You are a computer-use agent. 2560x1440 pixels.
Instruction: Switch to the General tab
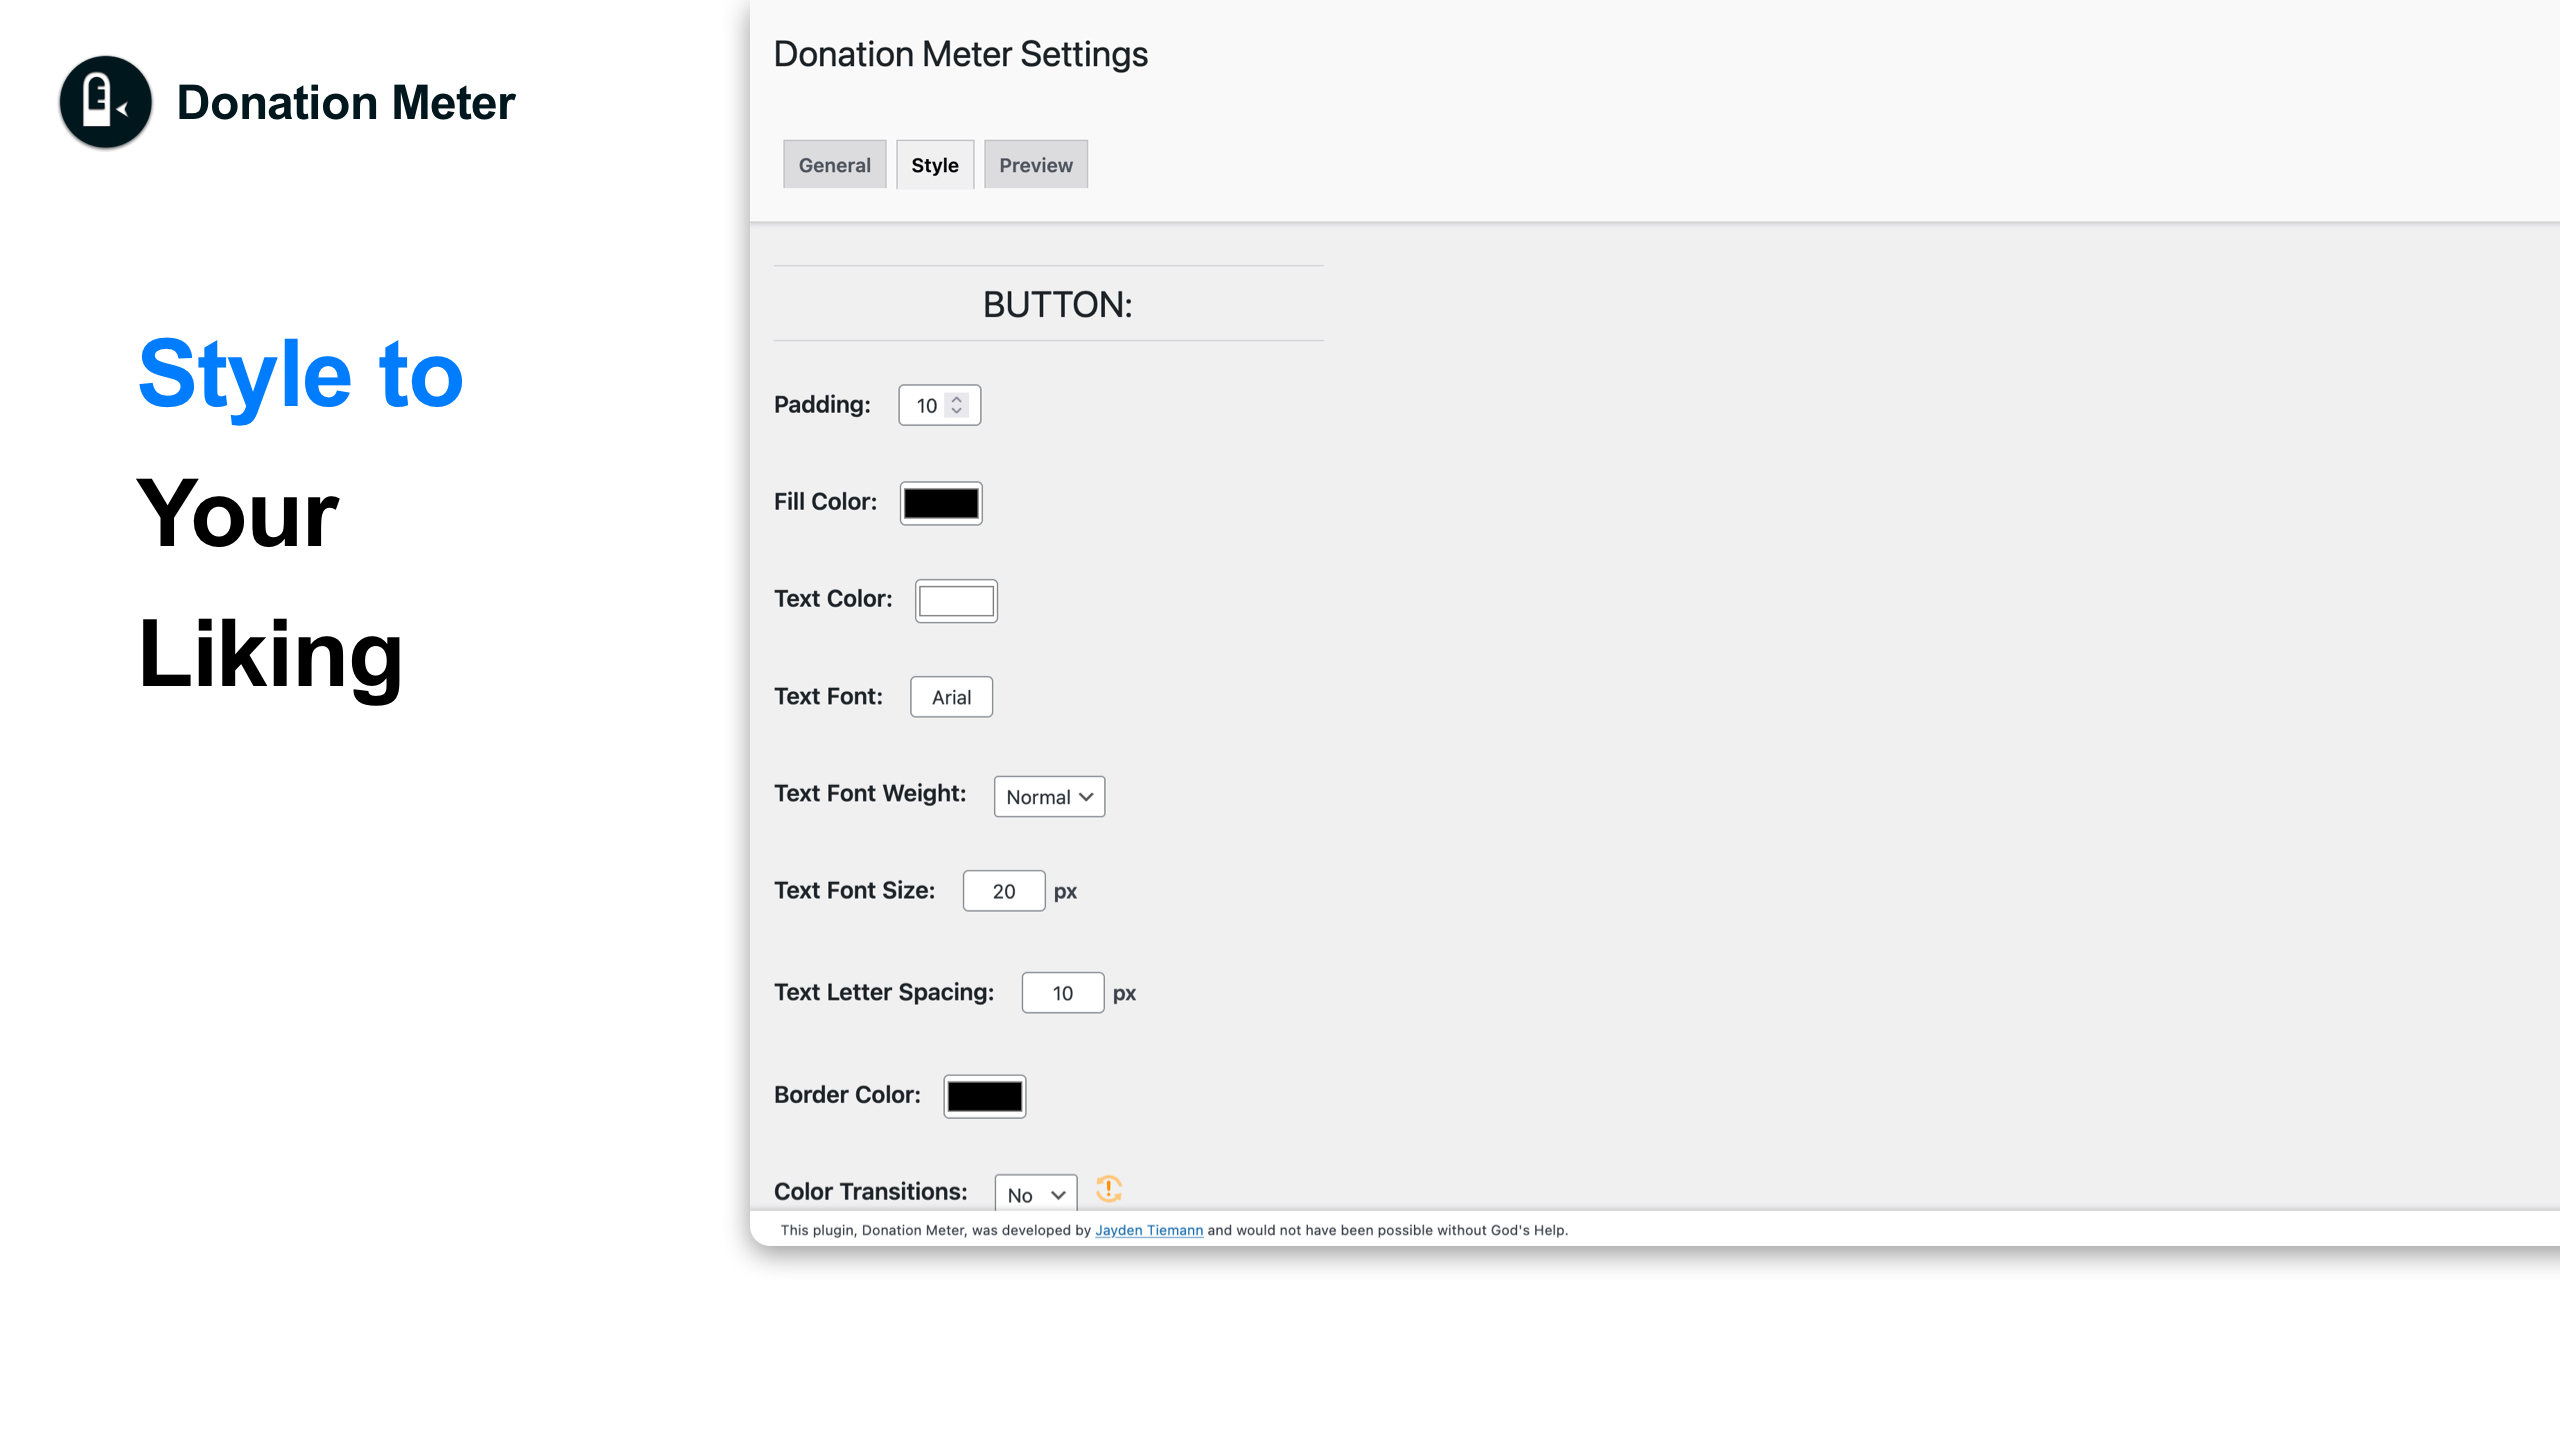click(x=834, y=165)
